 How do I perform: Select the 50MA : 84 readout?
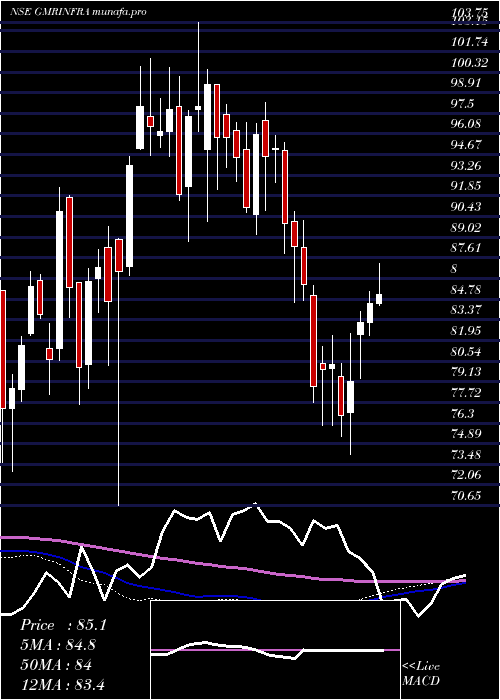point(56,665)
